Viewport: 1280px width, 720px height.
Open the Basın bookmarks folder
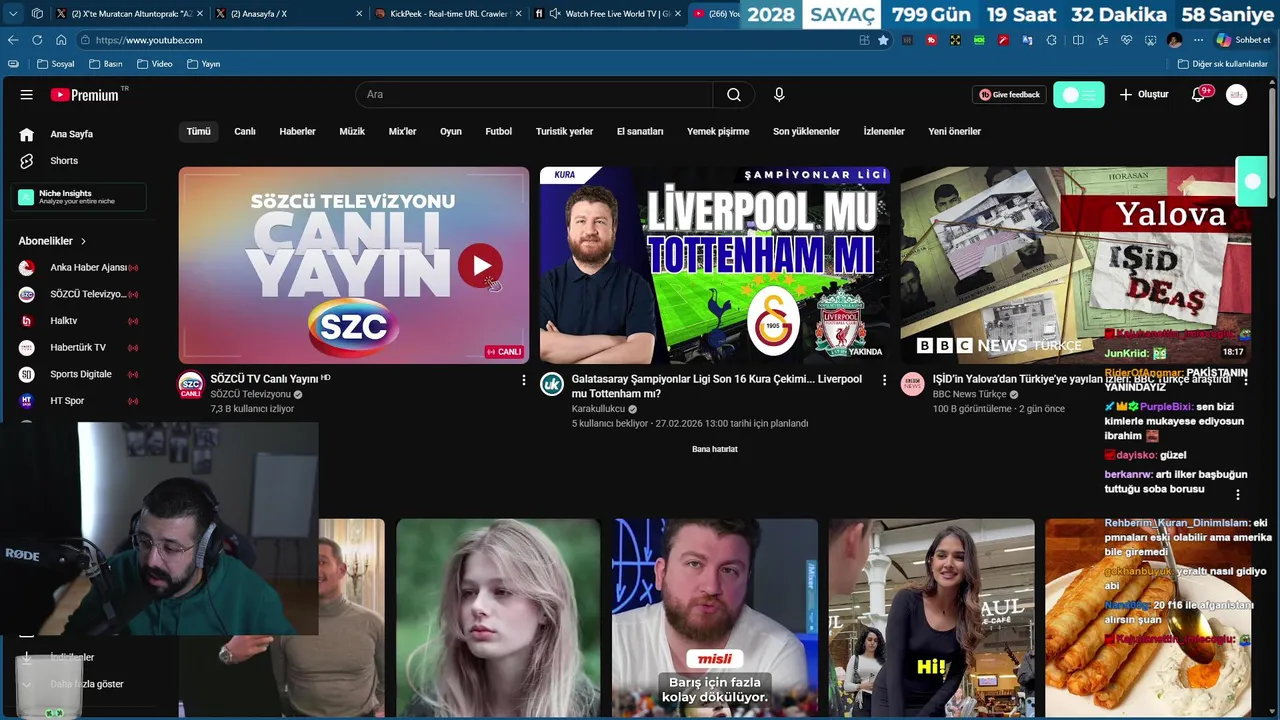(106, 64)
